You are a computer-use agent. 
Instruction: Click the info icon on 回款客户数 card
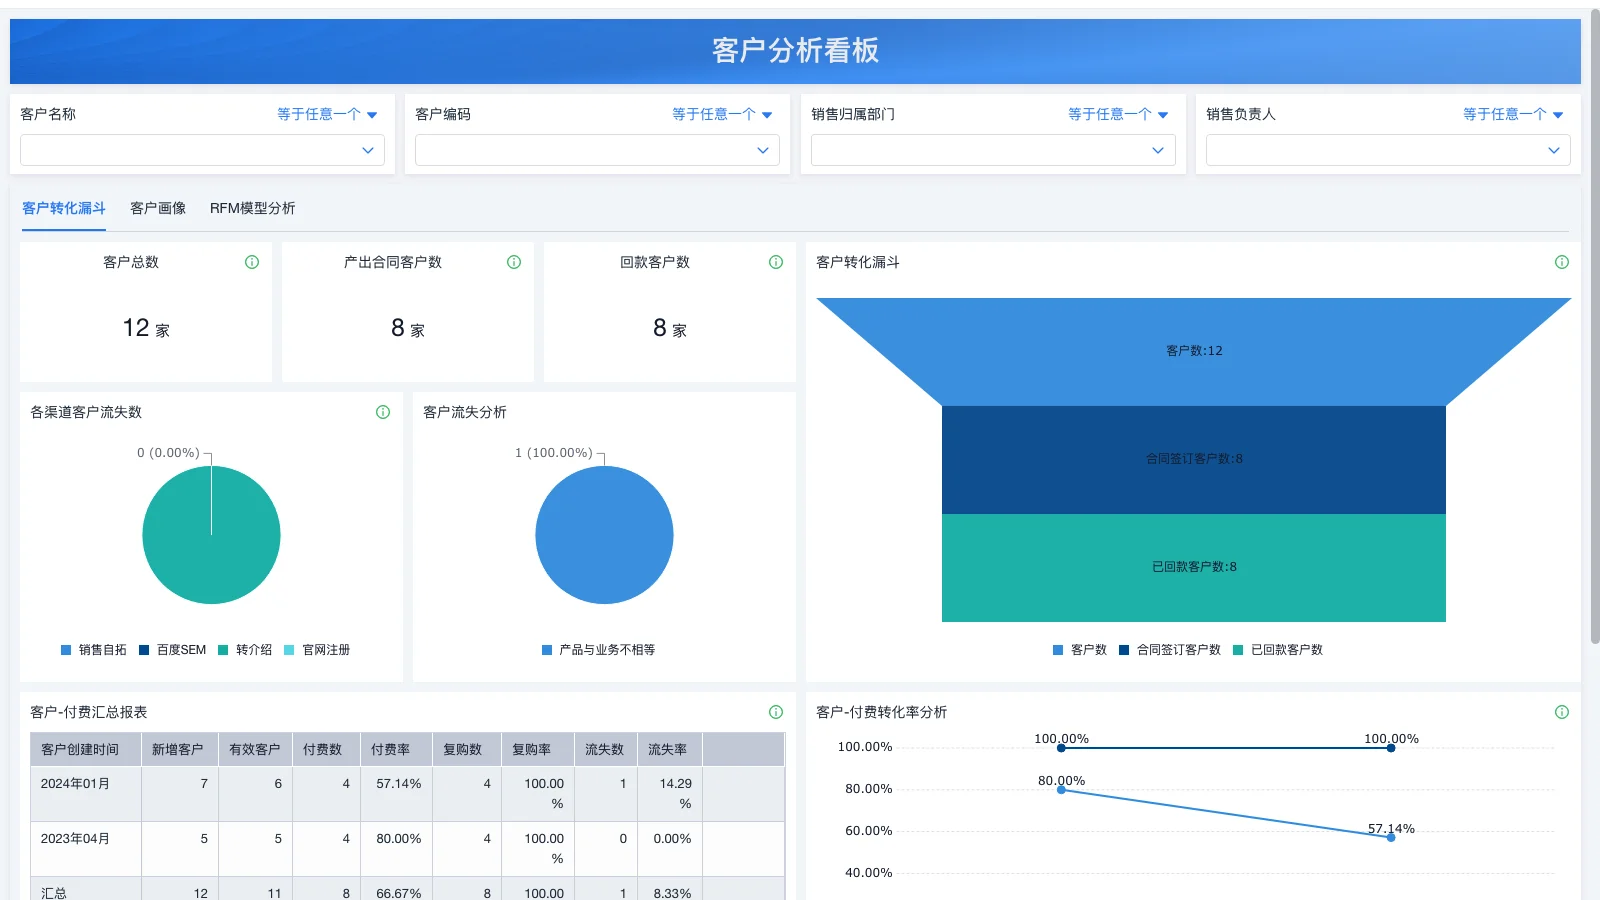point(775,262)
